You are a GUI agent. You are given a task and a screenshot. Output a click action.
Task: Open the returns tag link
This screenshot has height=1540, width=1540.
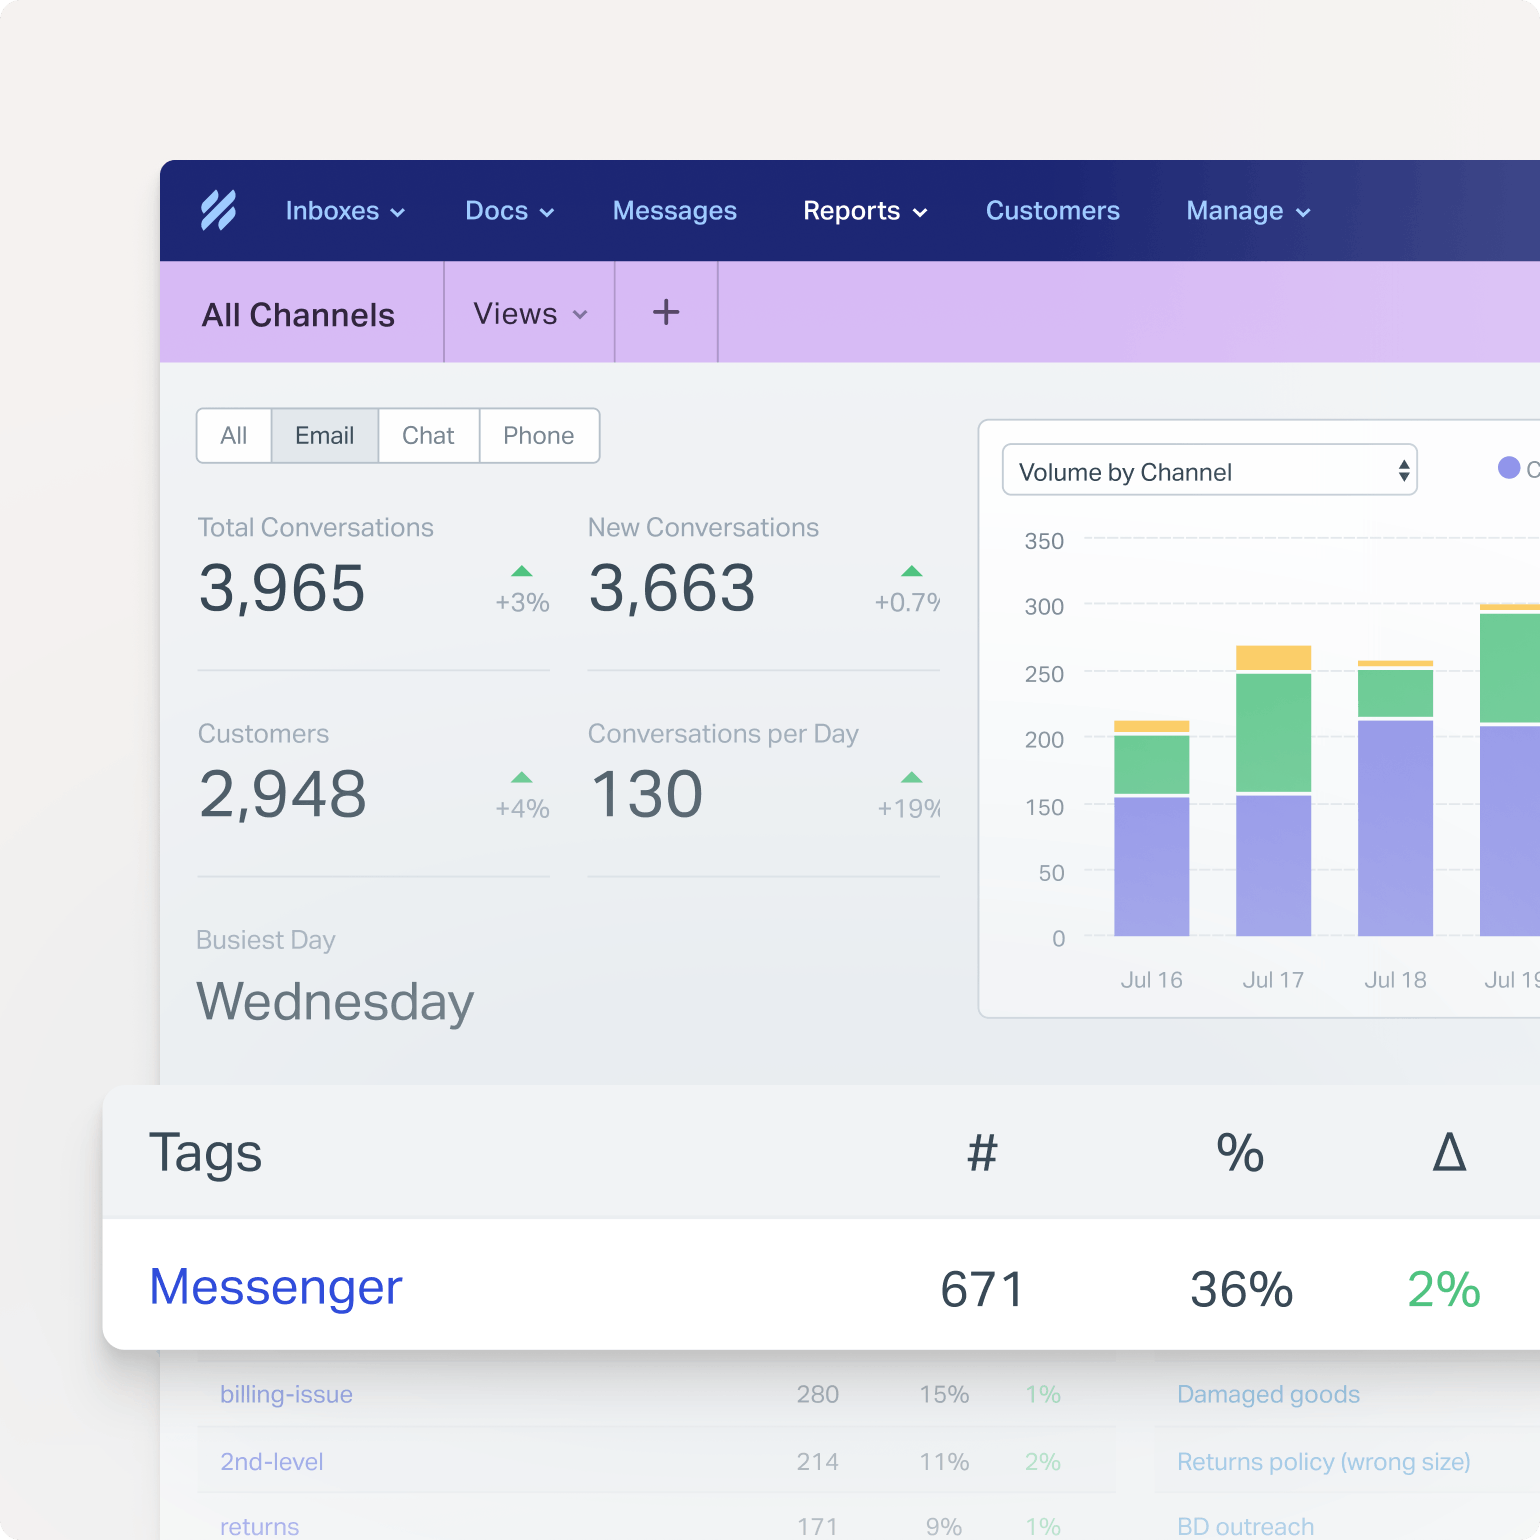[259, 1526]
